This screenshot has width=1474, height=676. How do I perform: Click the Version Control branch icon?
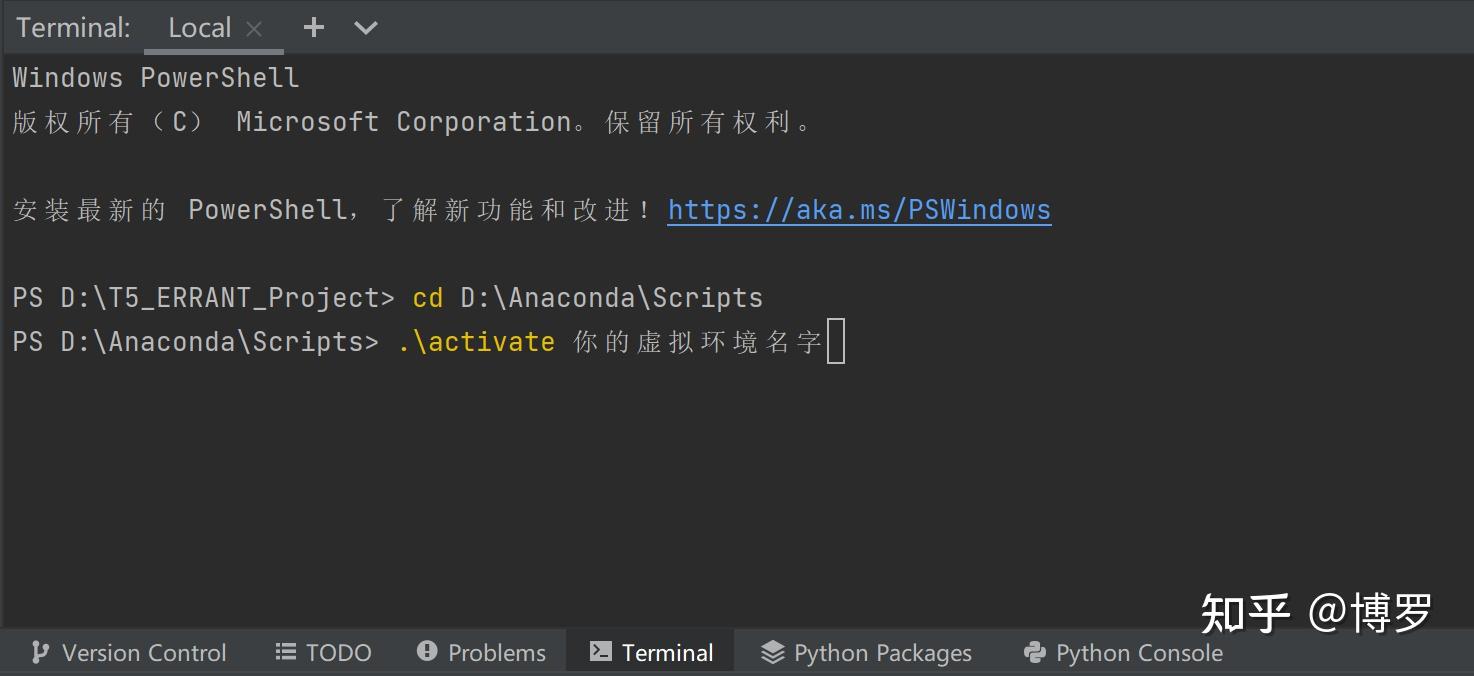click(40, 653)
